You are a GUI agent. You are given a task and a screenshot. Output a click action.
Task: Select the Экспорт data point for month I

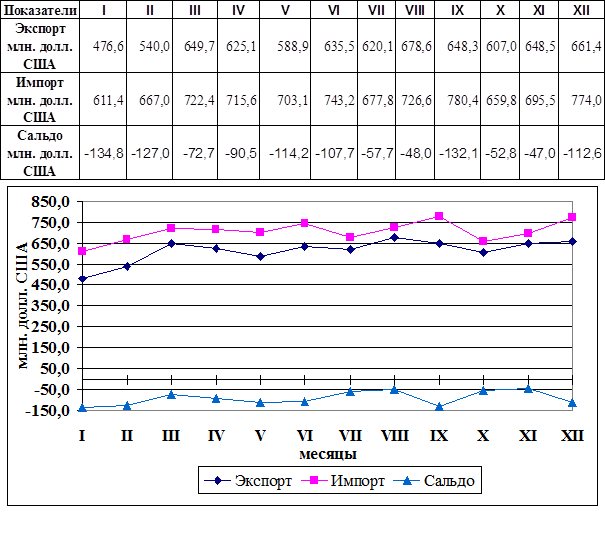pos(82,279)
